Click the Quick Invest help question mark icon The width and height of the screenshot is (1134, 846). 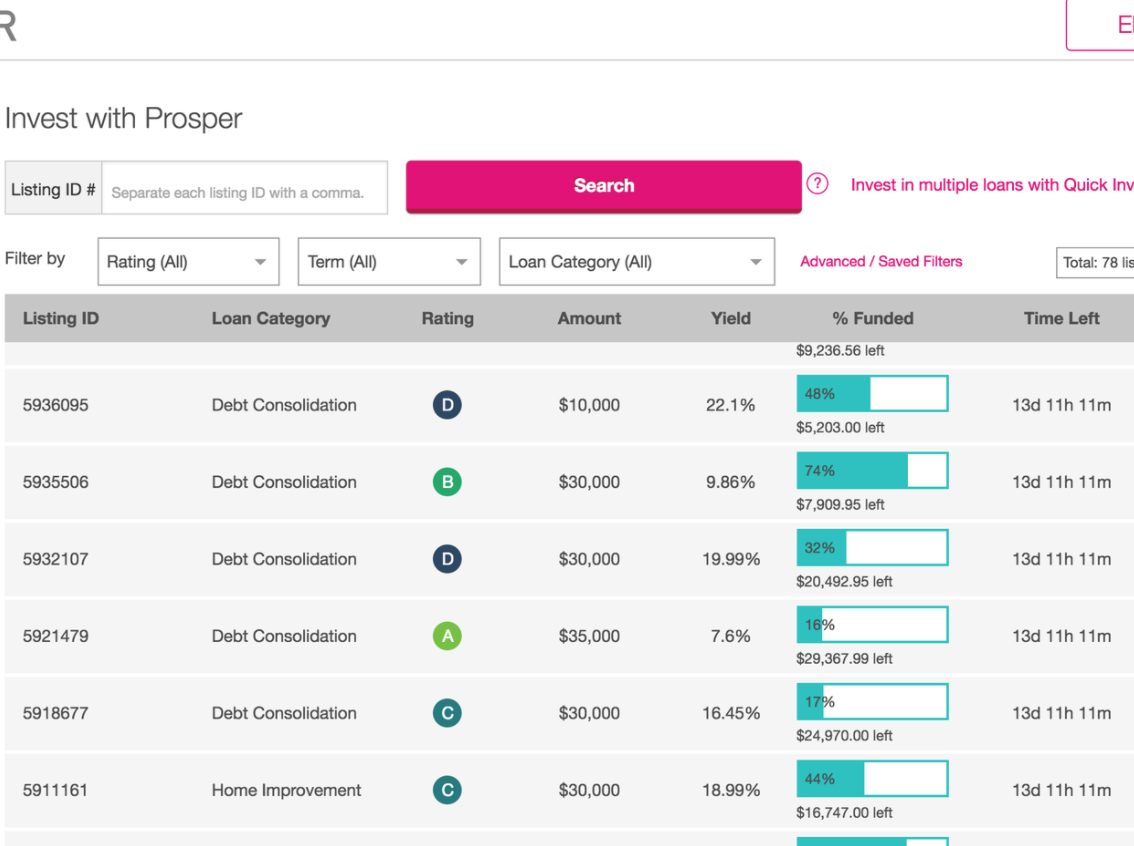(x=817, y=184)
